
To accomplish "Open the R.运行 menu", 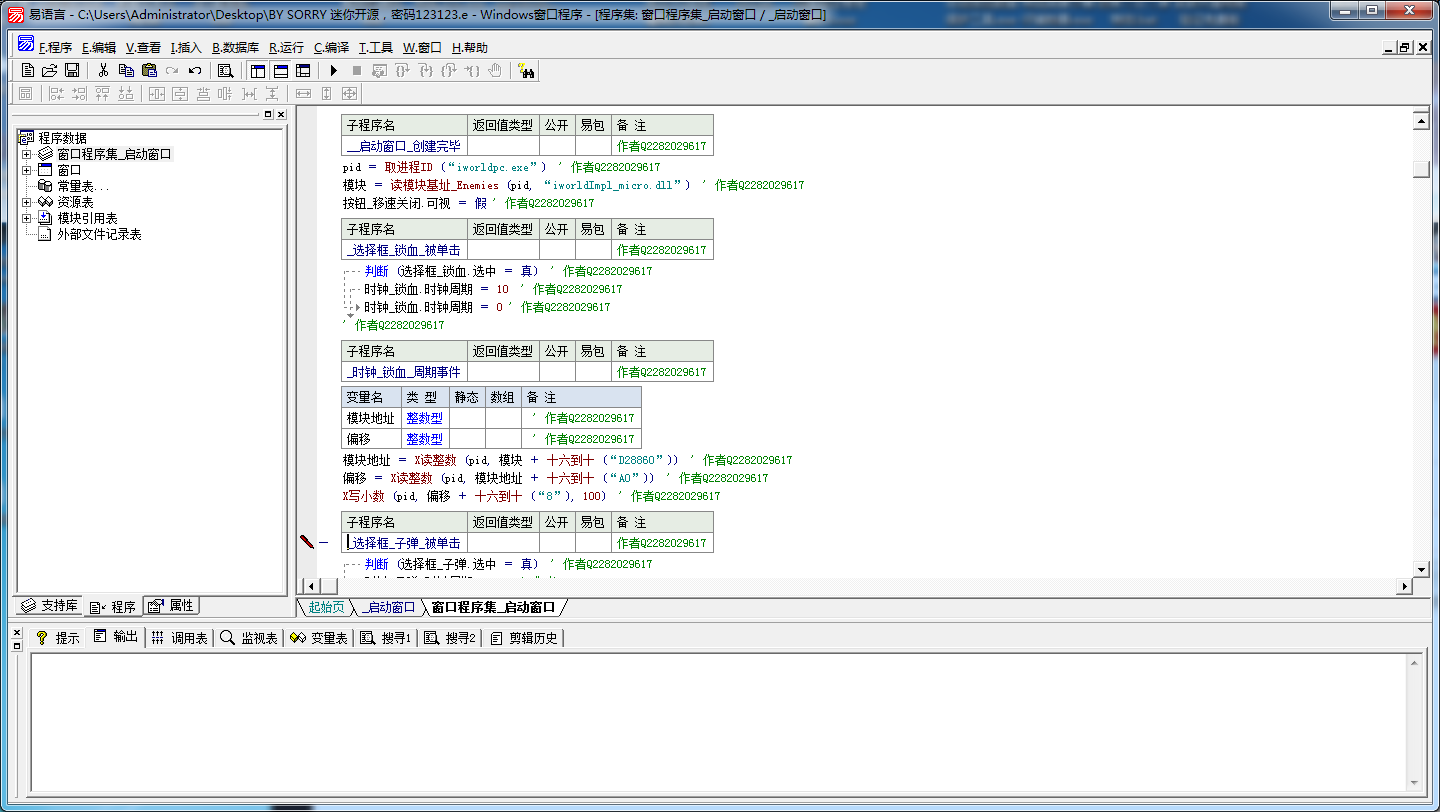I will pyautogui.click(x=286, y=47).
